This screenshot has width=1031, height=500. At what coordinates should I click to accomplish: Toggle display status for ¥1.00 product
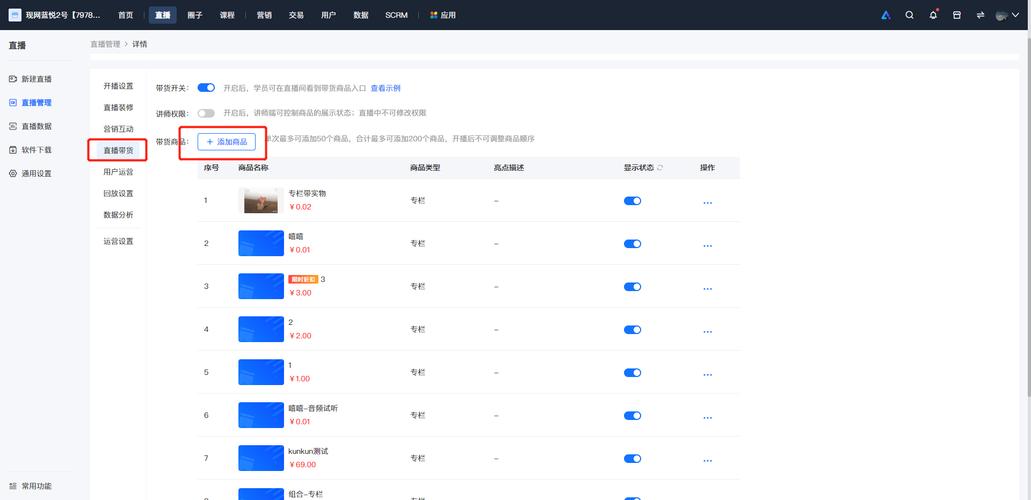point(633,372)
